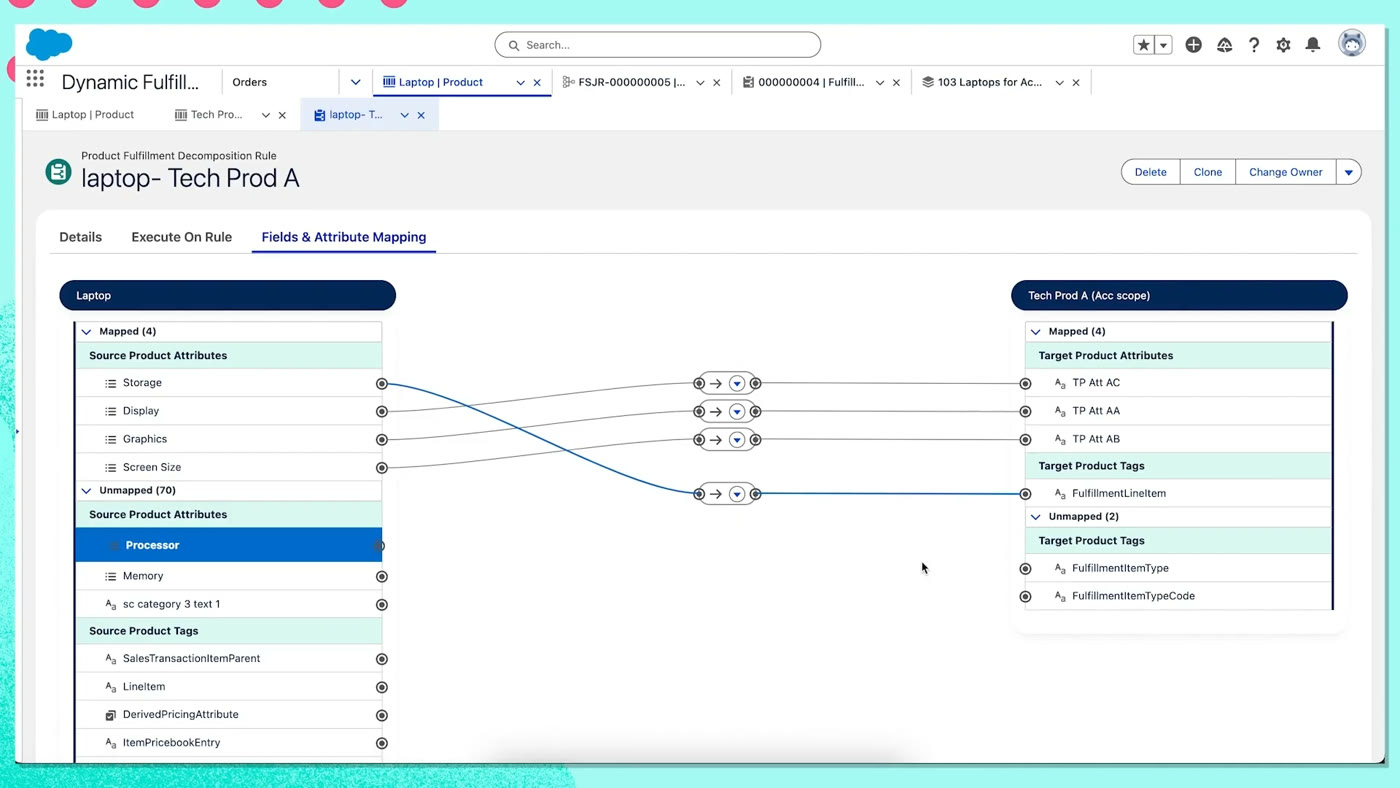Select the SalesTransactionItemParent source tag row
The image size is (1400, 788).
click(x=229, y=659)
